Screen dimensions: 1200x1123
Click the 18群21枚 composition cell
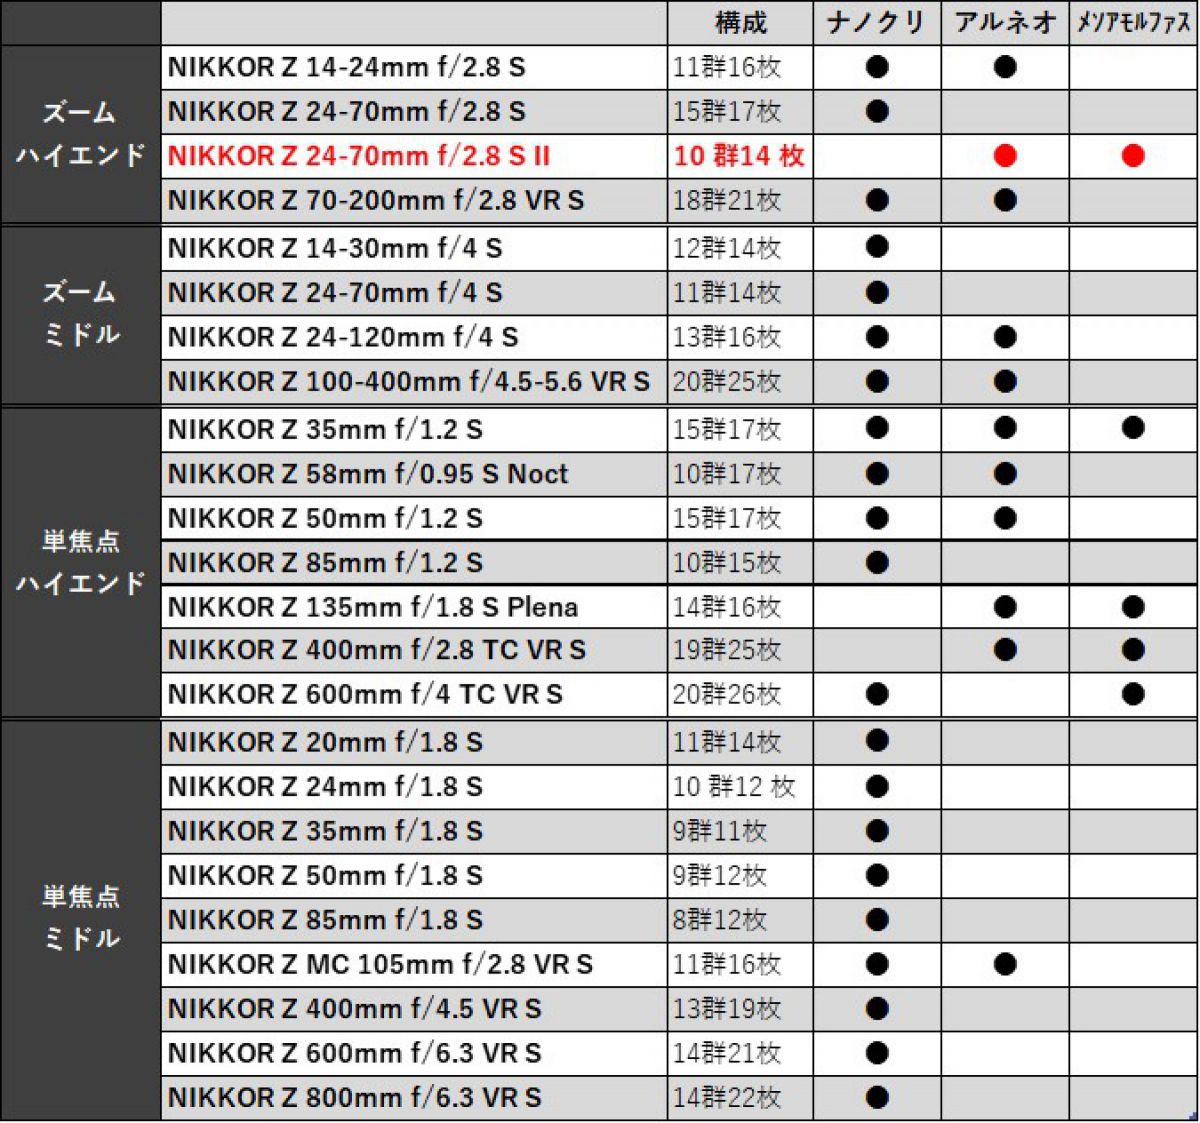(x=740, y=200)
